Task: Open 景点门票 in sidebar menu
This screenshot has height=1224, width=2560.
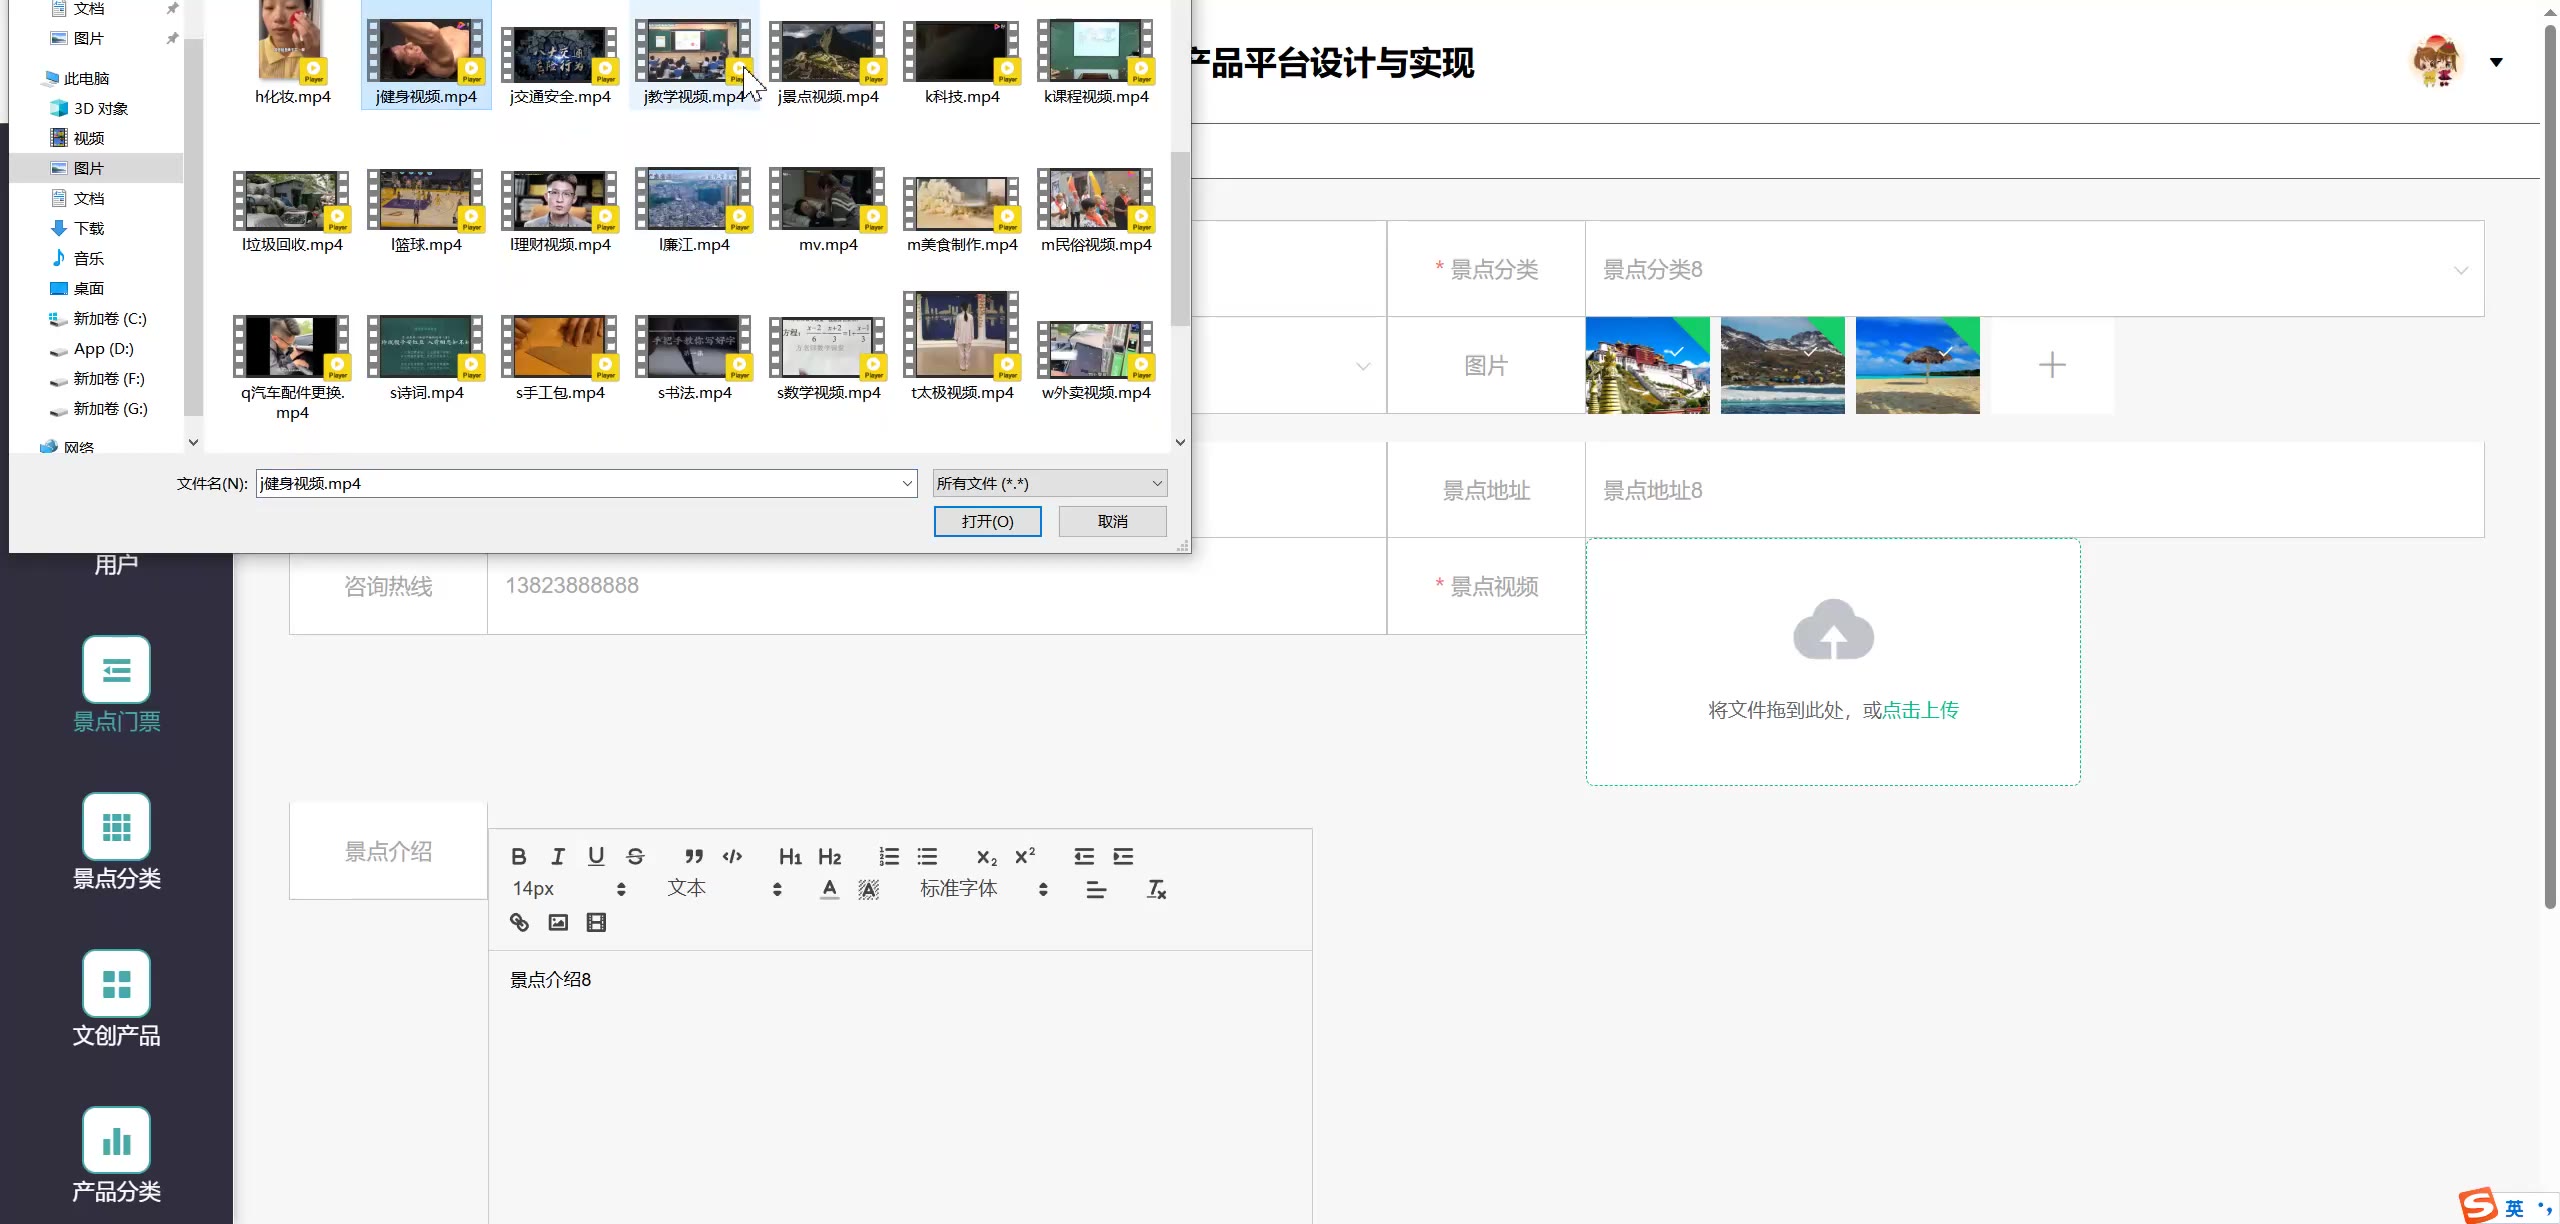Action: coord(116,686)
